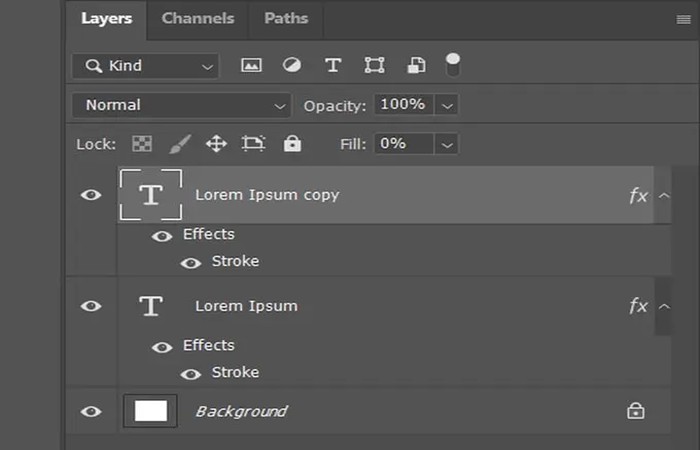Switch to the Paths tab

tap(286, 18)
